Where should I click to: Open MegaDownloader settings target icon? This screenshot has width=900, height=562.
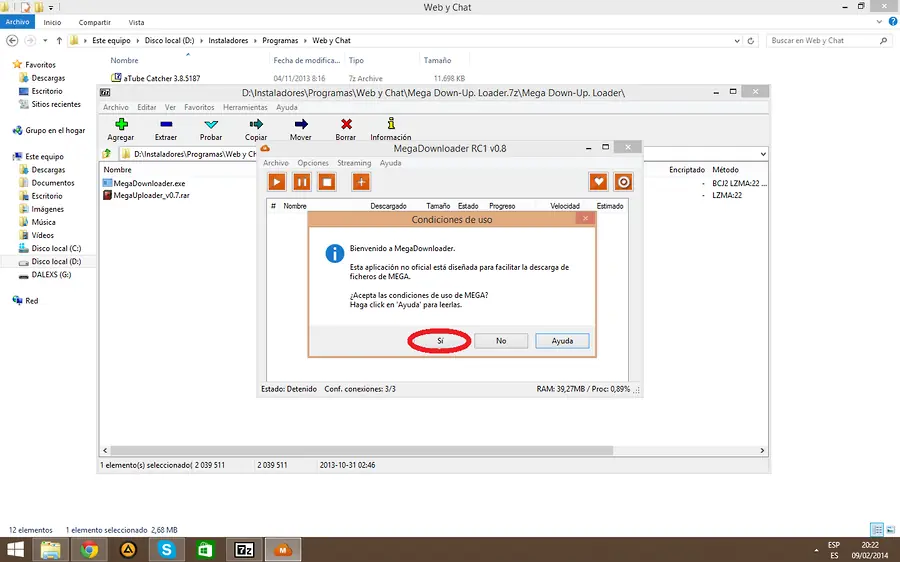pos(623,182)
